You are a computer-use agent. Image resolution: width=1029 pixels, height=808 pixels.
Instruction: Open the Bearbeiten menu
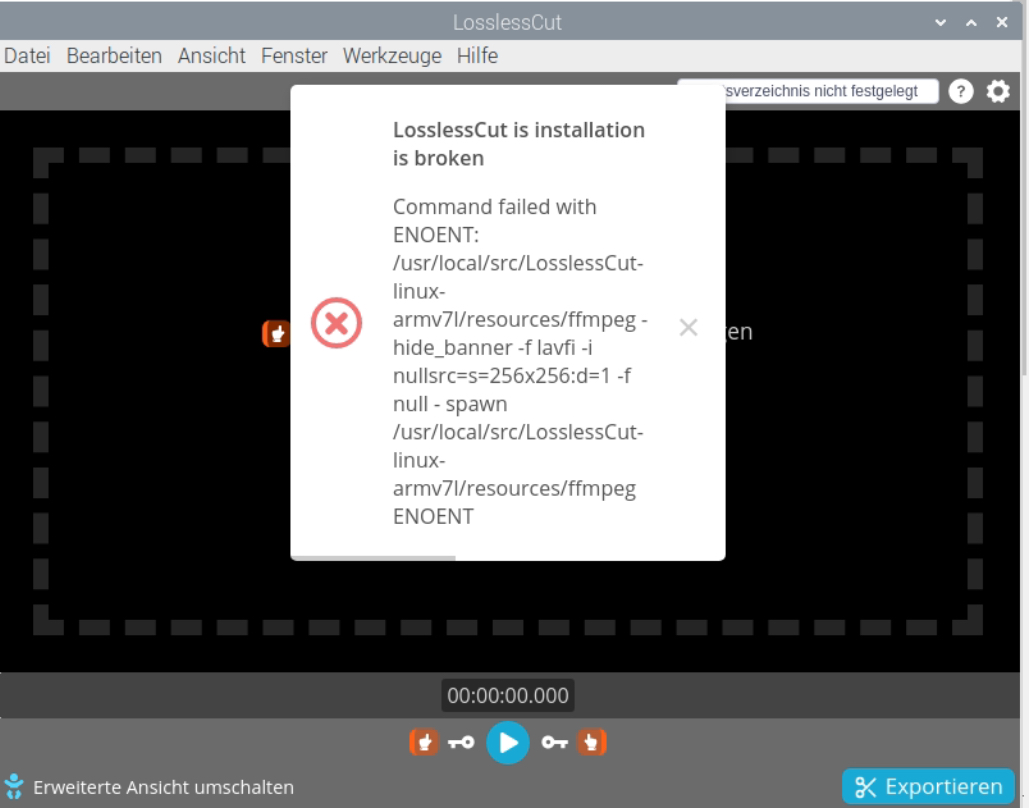(x=113, y=56)
